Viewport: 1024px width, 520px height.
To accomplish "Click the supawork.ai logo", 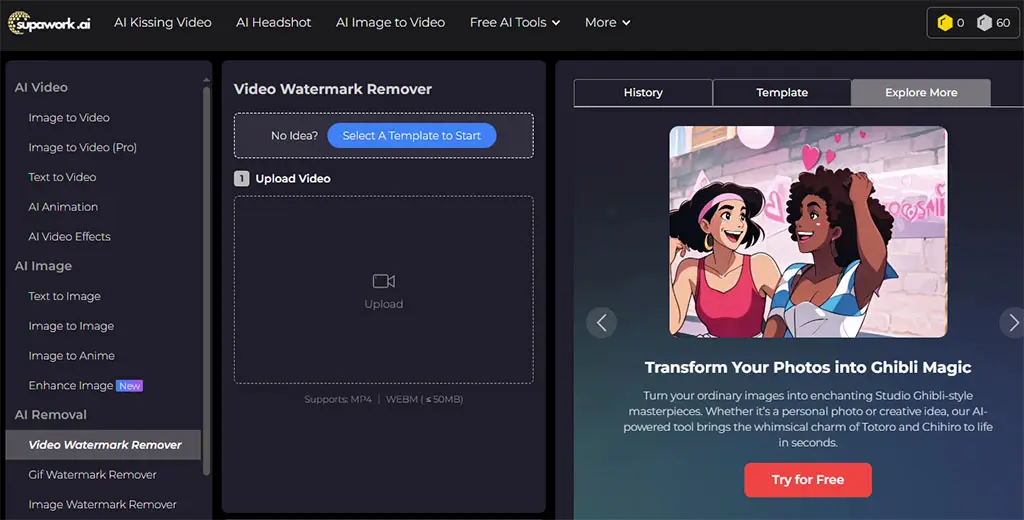I will click(49, 23).
